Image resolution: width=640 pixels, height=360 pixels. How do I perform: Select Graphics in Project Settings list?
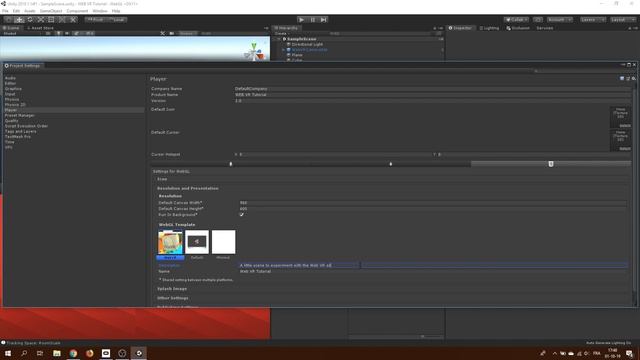13,89
